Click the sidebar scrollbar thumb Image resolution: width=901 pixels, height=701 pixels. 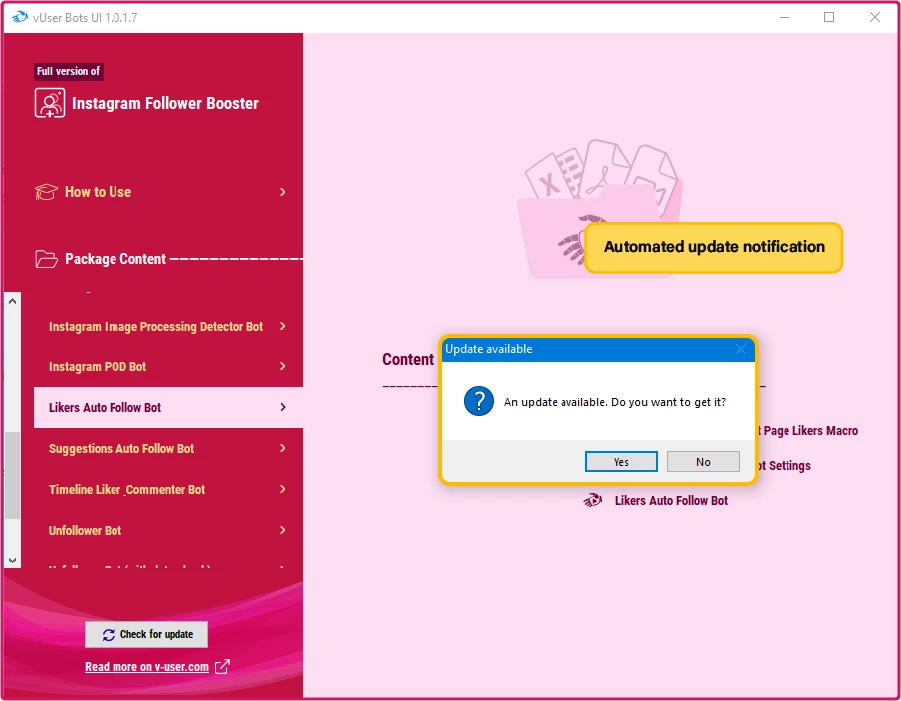tap(13, 475)
